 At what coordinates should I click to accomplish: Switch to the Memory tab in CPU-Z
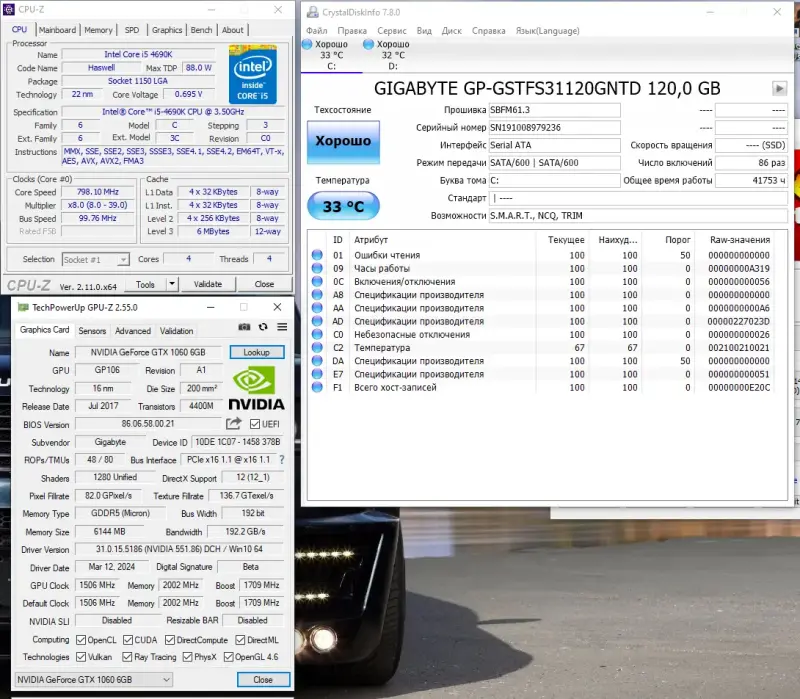tap(98, 30)
